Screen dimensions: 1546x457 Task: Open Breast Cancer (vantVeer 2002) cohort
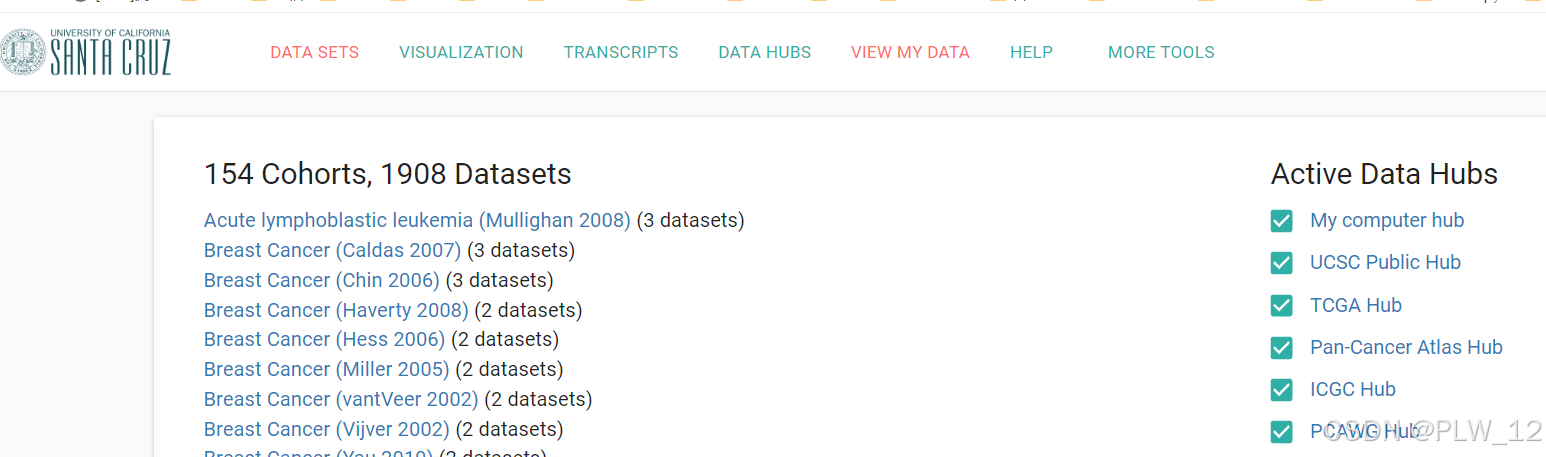point(341,399)
